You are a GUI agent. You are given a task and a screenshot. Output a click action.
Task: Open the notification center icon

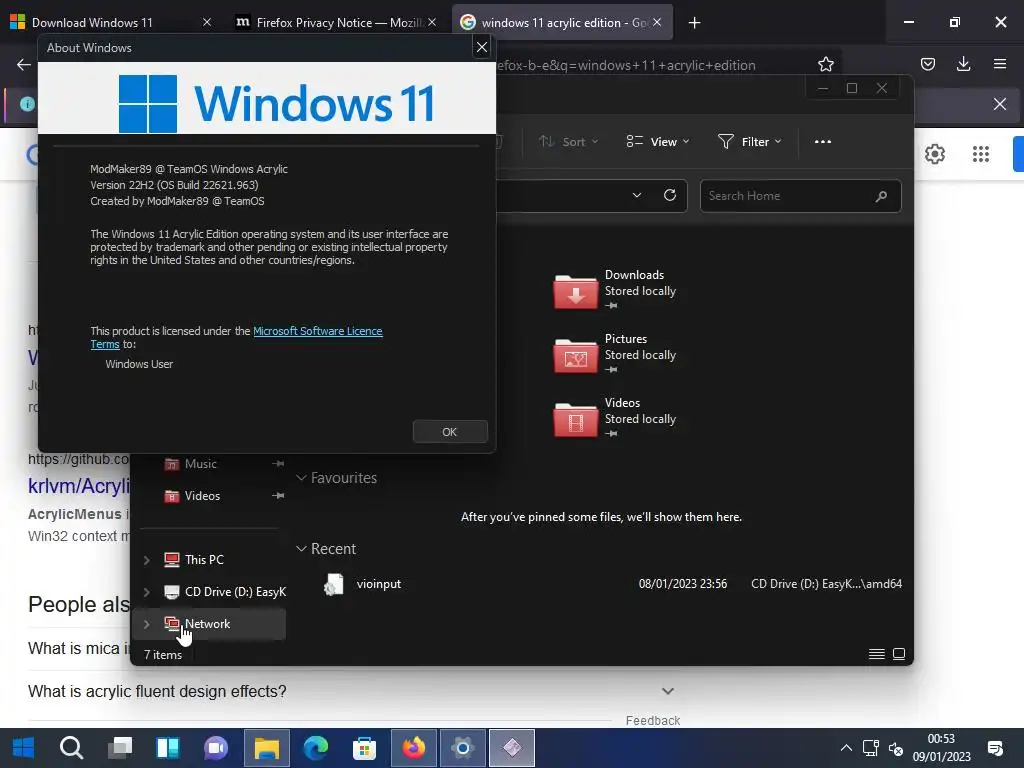pos(995,748)
